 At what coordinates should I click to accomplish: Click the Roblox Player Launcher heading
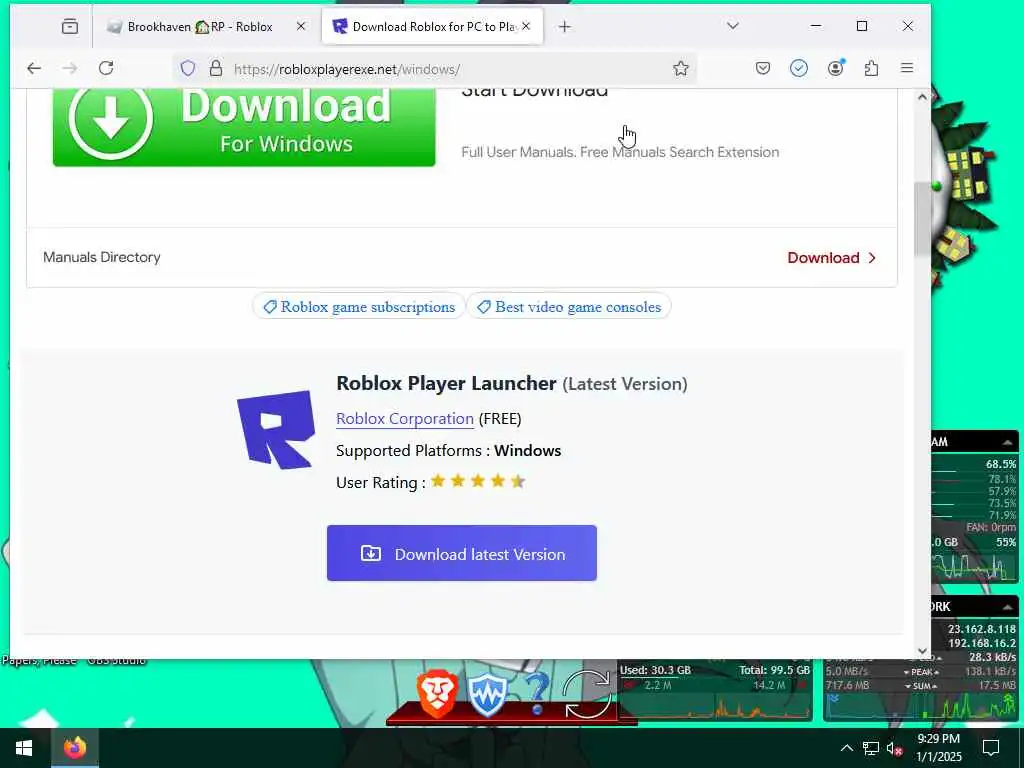(446, 383)
